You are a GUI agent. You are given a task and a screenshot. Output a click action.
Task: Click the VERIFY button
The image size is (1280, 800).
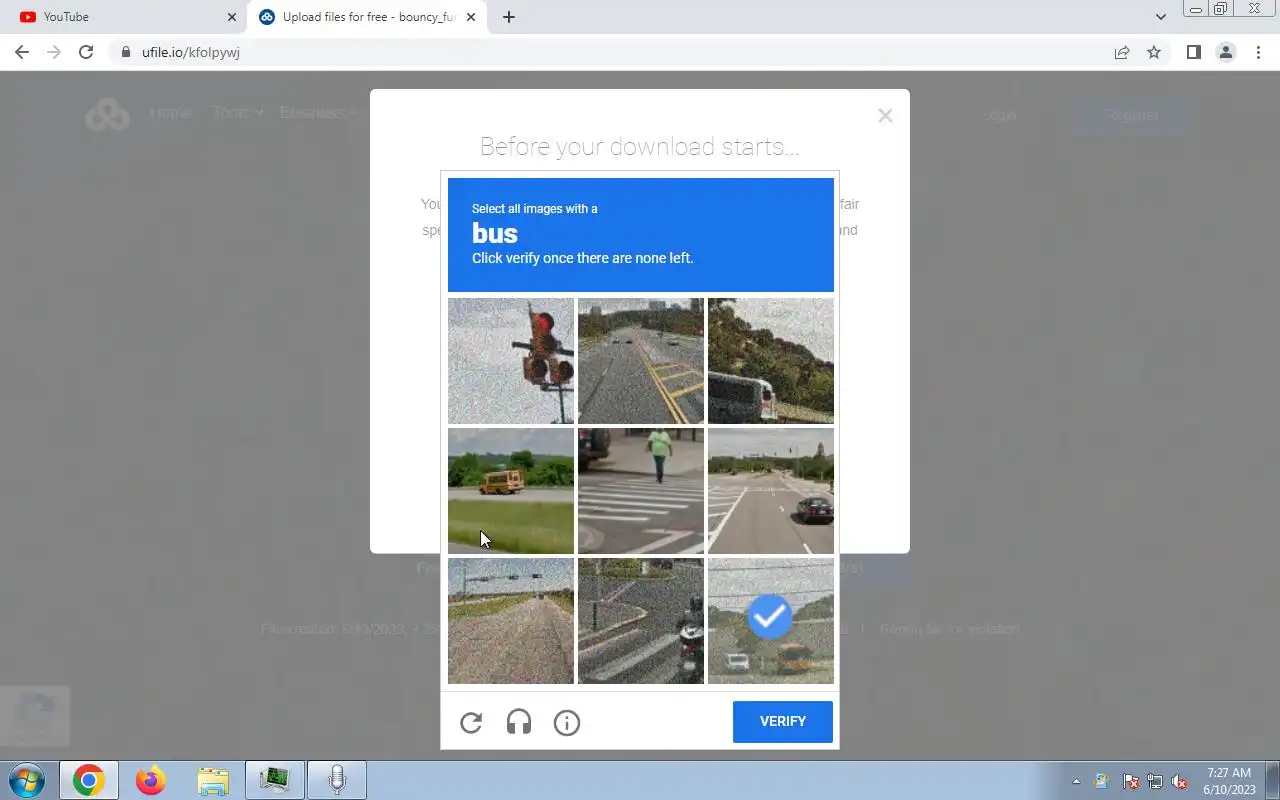(783, 721)
